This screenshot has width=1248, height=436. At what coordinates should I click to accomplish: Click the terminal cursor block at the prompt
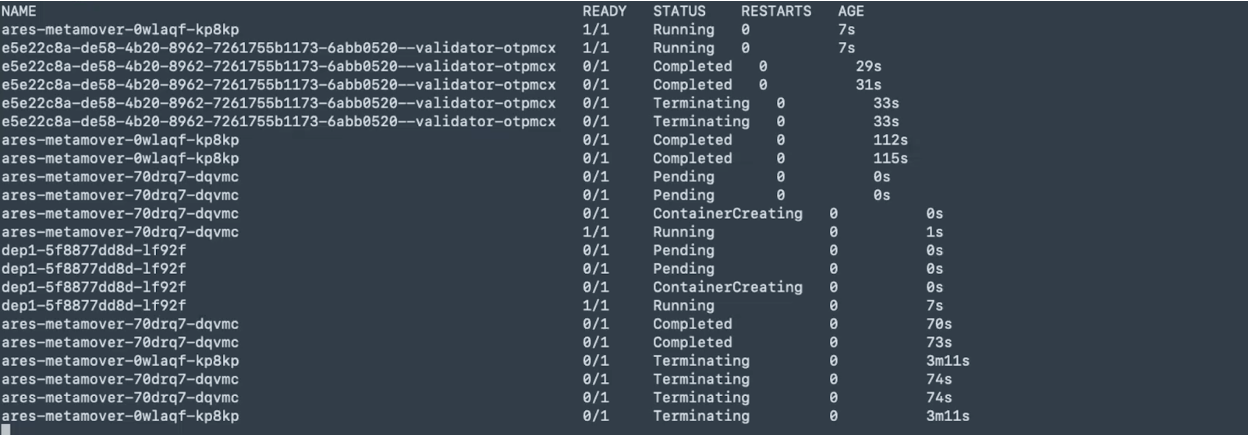coord(6,429)
